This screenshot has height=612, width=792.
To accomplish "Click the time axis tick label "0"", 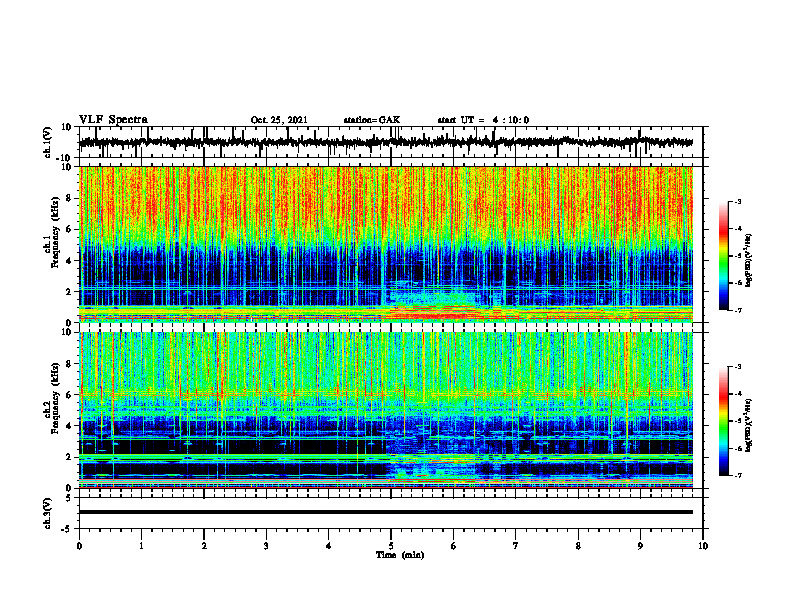I will [x=79, y=546].
